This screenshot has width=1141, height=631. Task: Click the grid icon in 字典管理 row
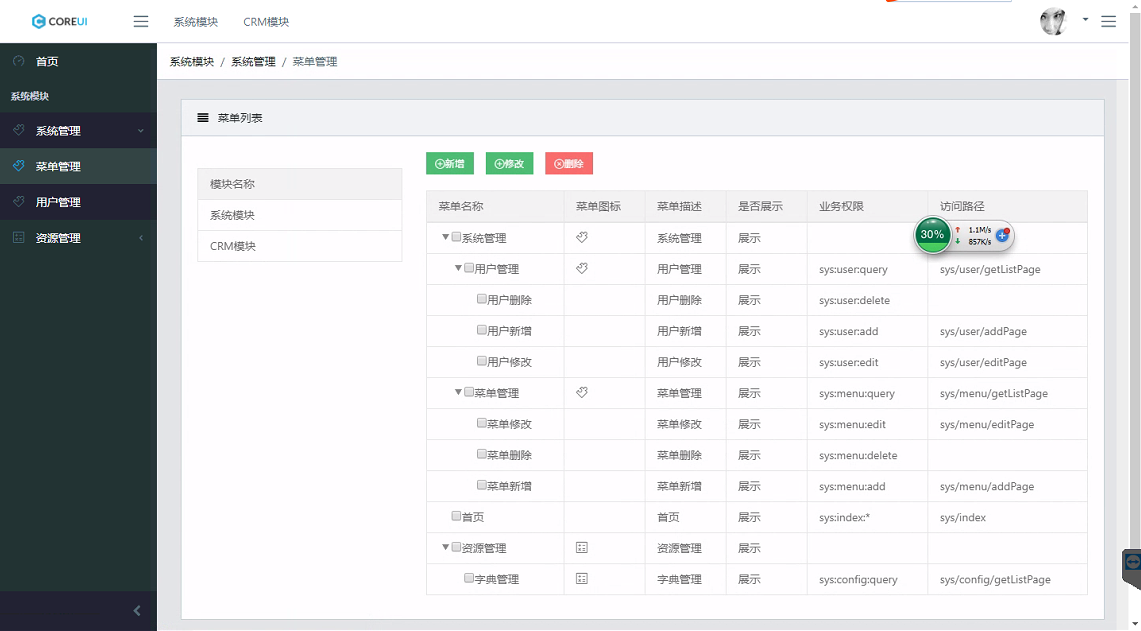point(582,579)
